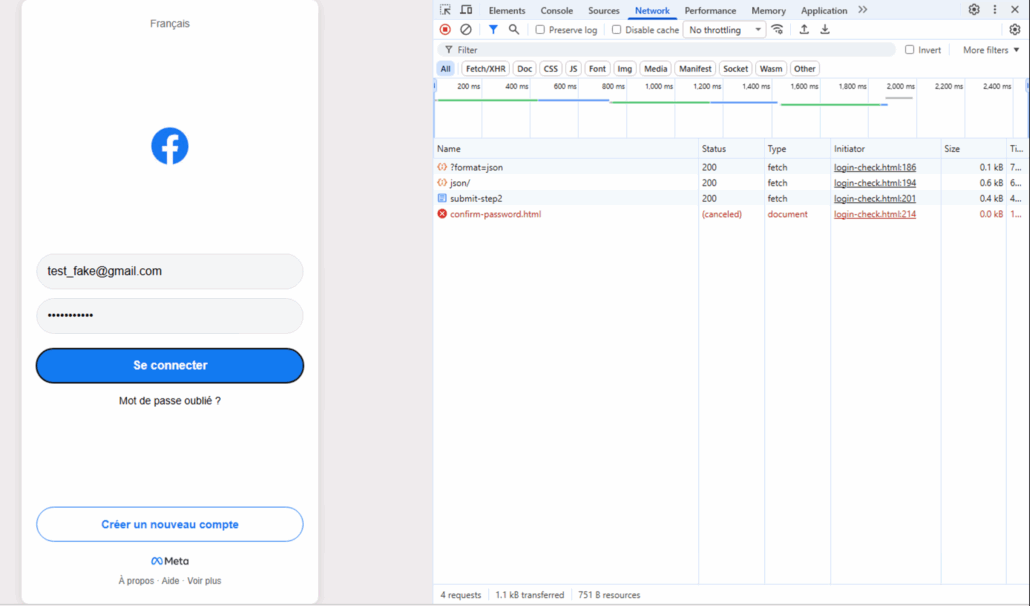Enable the Preserve log checkbox
Image resolution: width=1030 pixels, height=606 pixels.
(541, 30)
